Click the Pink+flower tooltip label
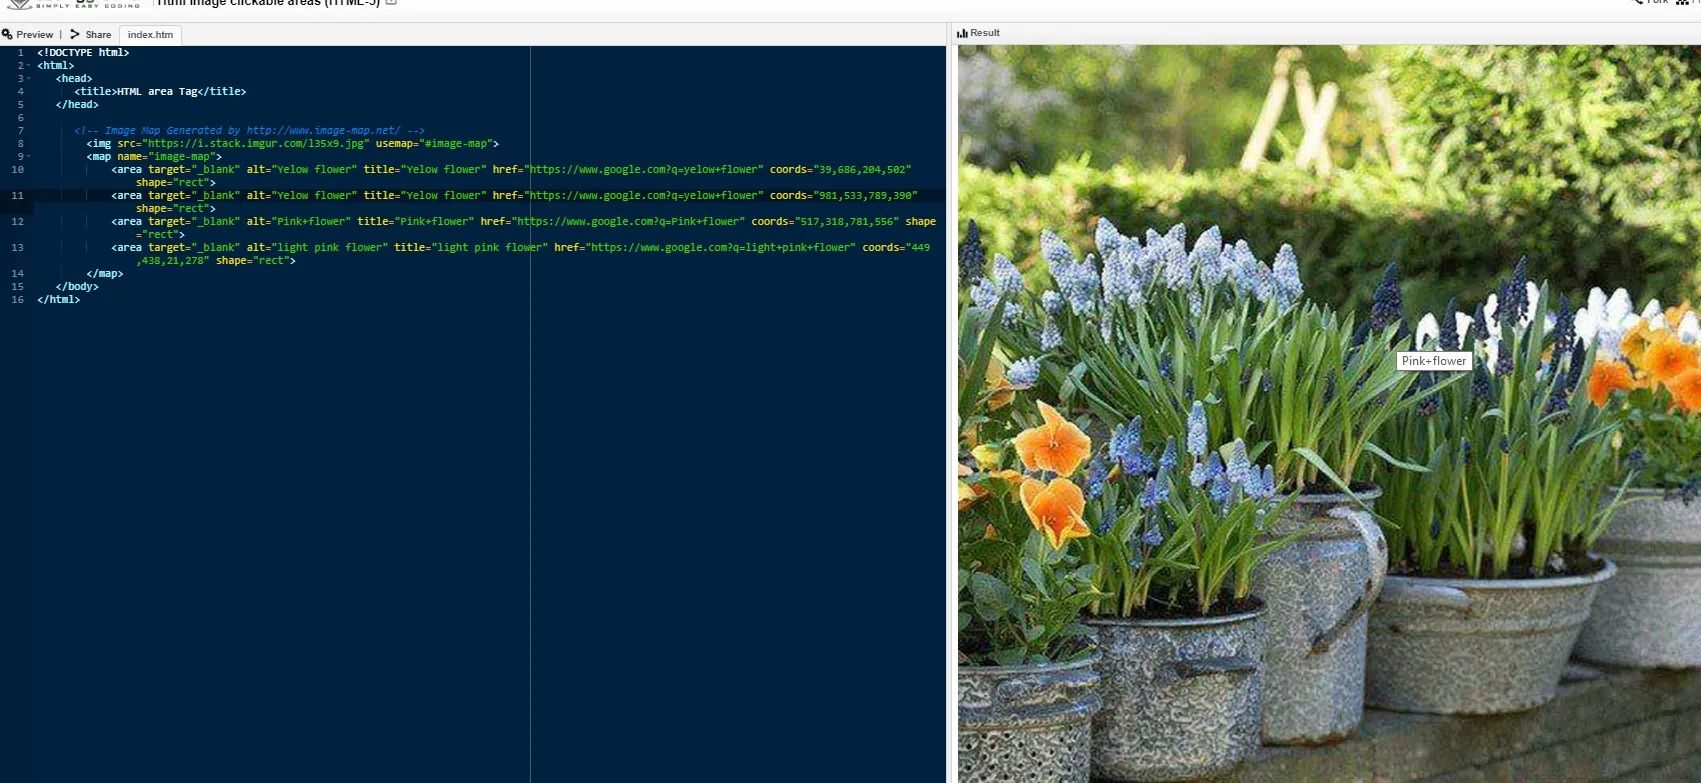 click(x=1434, y=361)
